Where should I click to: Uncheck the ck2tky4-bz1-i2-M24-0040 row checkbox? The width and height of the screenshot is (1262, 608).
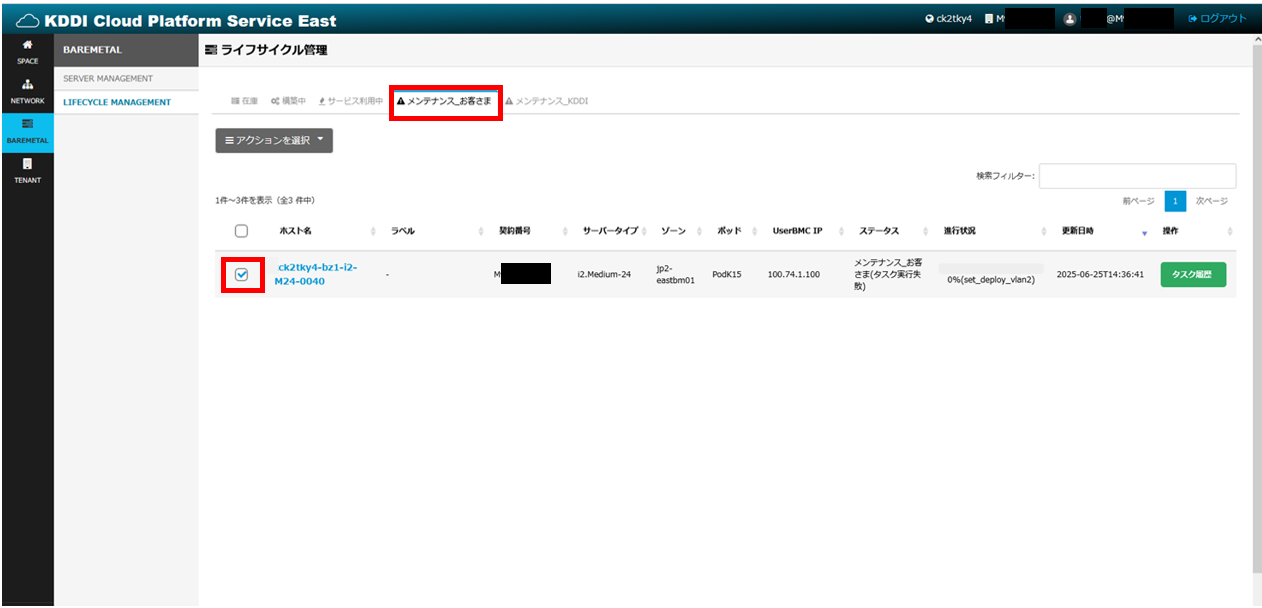coord(241,274)
